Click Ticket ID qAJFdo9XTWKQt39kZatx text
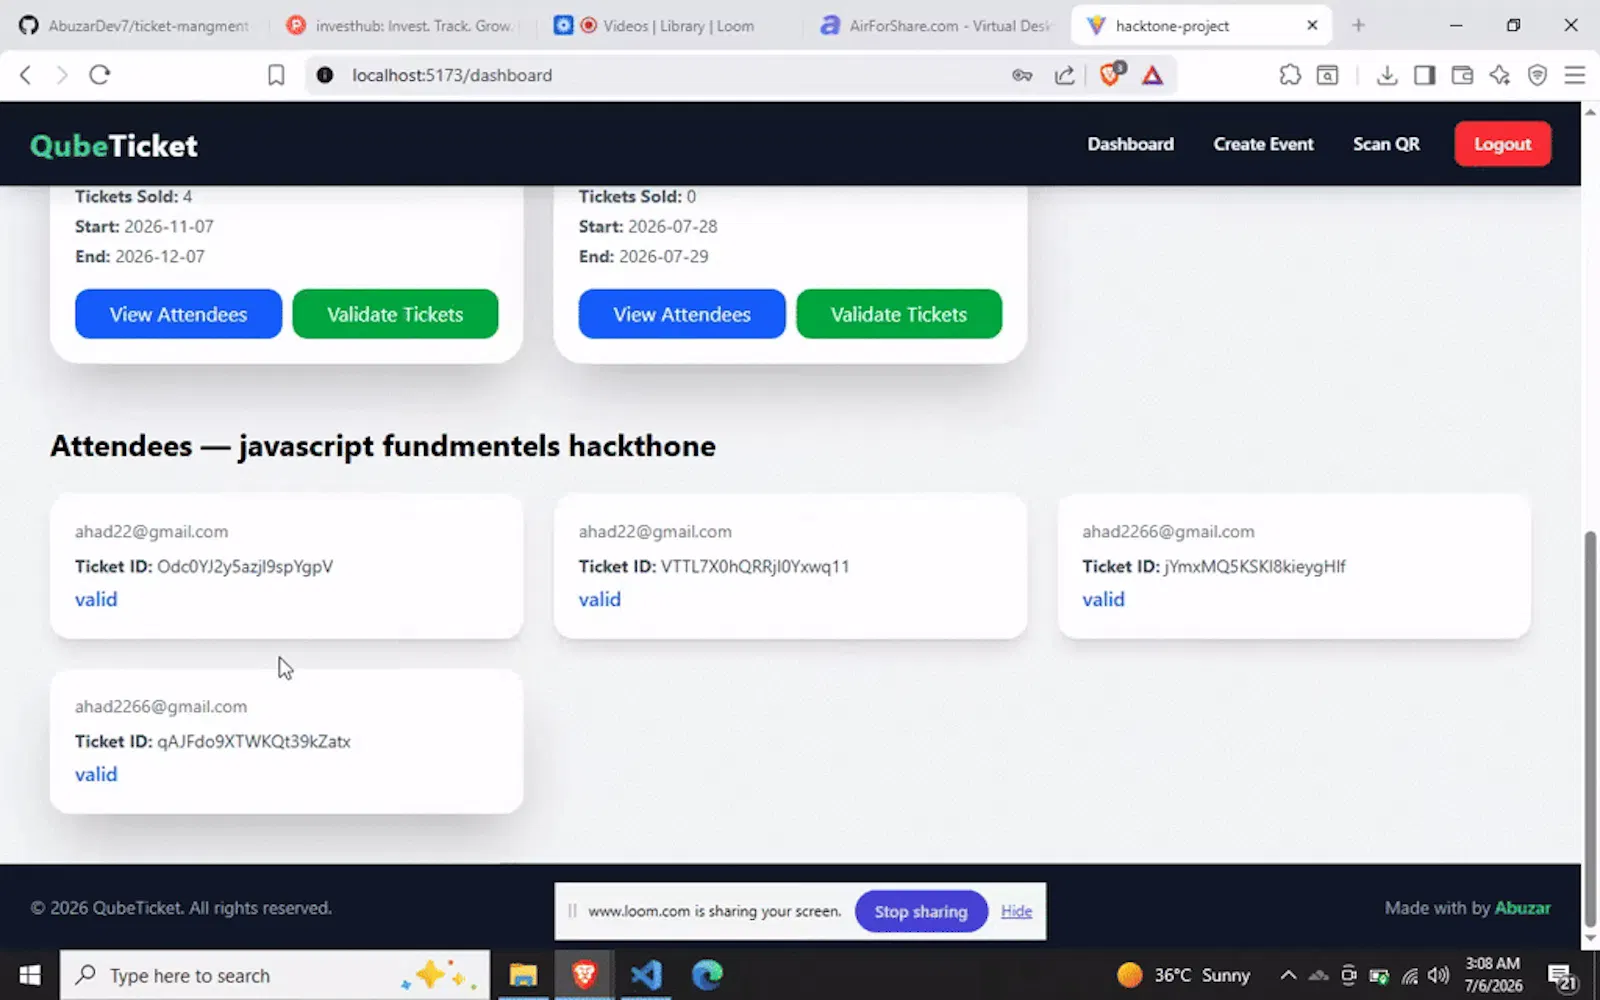The width and height of the screenshot is (1600, 1000). coord(213,741)
